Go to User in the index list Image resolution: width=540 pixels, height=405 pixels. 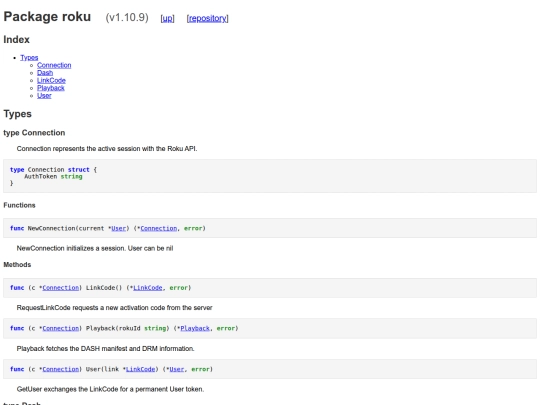44,95
